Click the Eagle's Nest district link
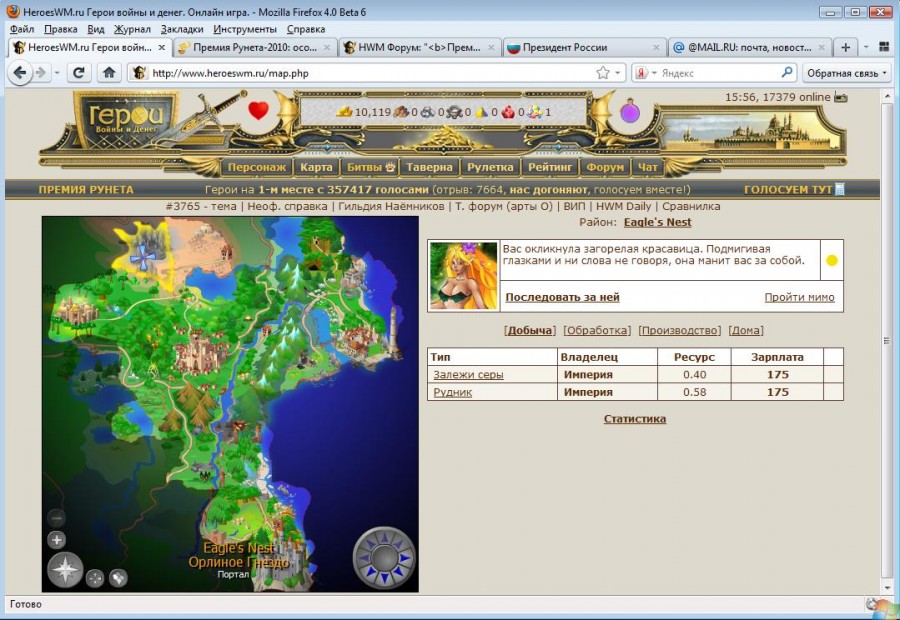This screenshot has height=620, width=900. (x=658, y=222)
